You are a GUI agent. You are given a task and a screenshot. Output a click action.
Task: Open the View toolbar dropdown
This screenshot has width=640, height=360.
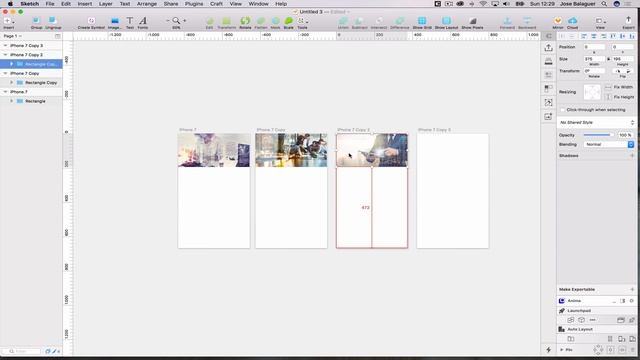[x=600, y=22]
